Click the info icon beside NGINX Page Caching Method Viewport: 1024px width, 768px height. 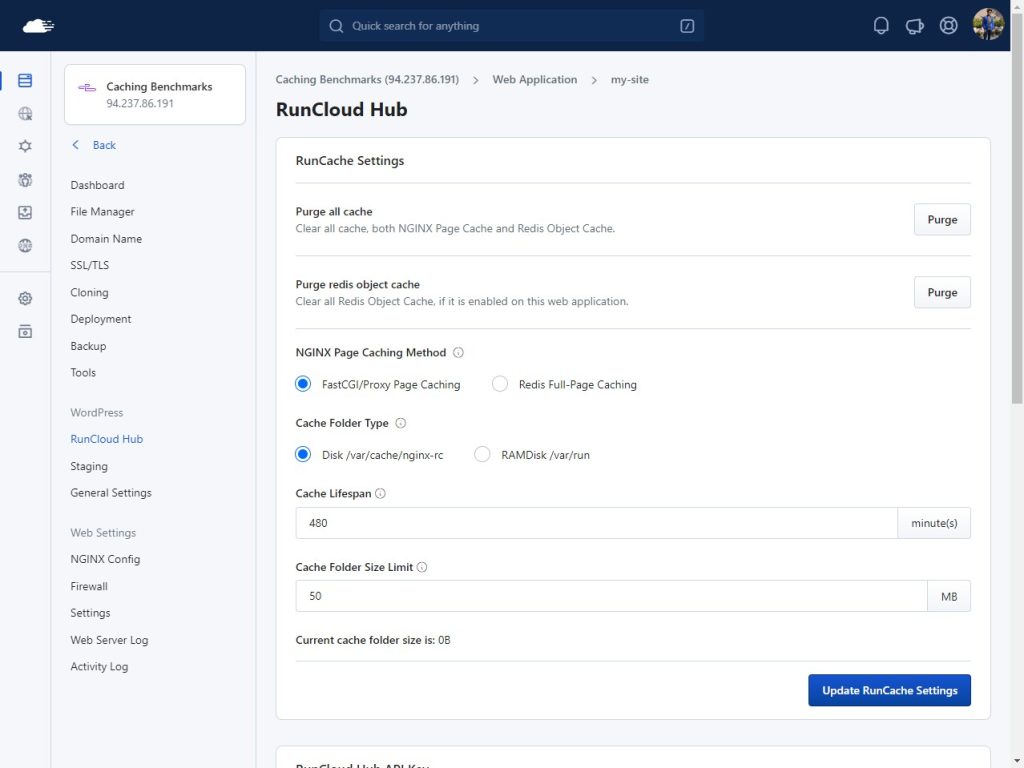(458, 353)
